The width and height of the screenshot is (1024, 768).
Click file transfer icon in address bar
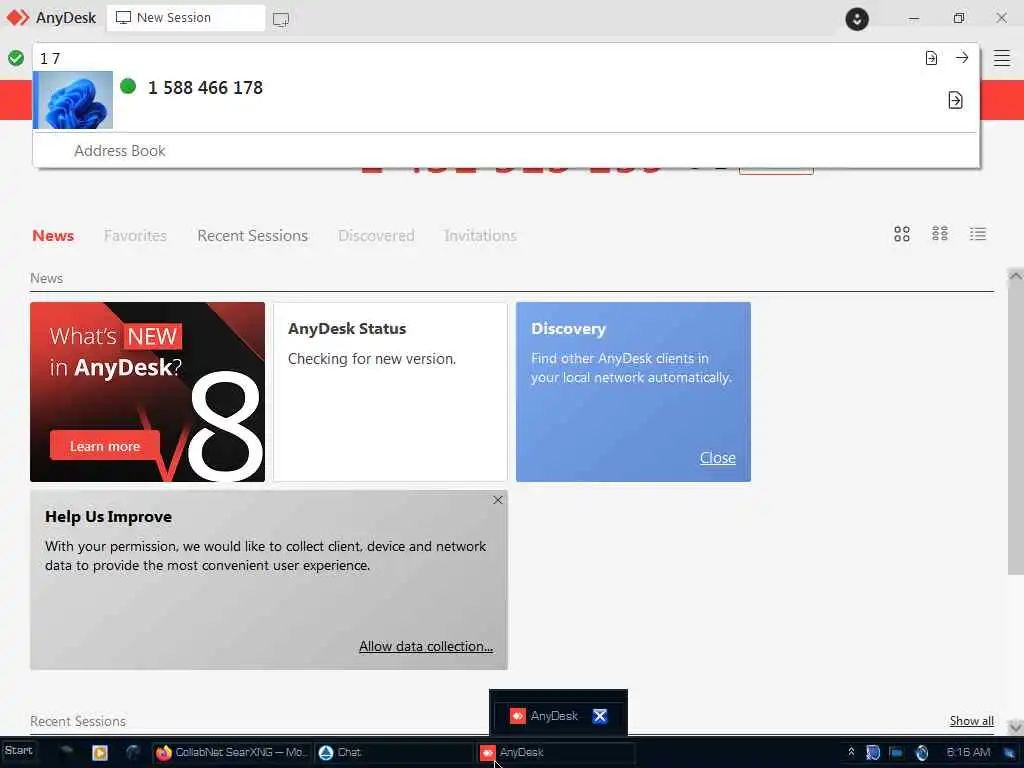point(931,58)
